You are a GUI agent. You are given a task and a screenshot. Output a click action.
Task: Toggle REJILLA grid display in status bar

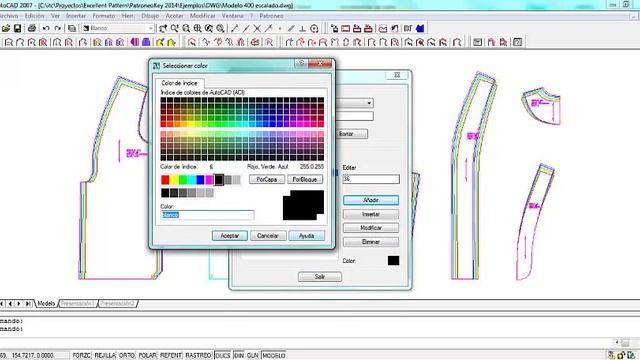(105, 356)
